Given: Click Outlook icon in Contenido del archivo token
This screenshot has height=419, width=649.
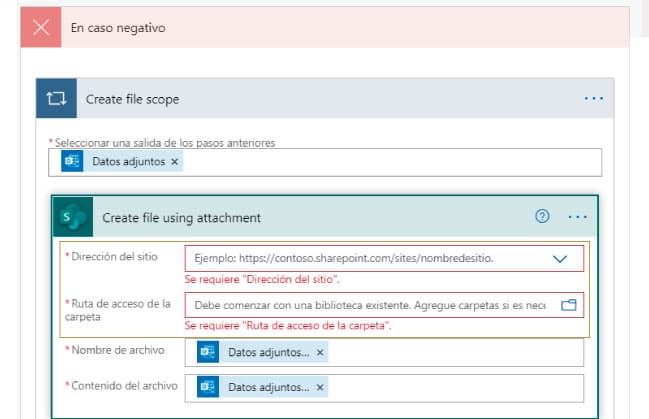Looking at the screenshot, I should [207, 387].
